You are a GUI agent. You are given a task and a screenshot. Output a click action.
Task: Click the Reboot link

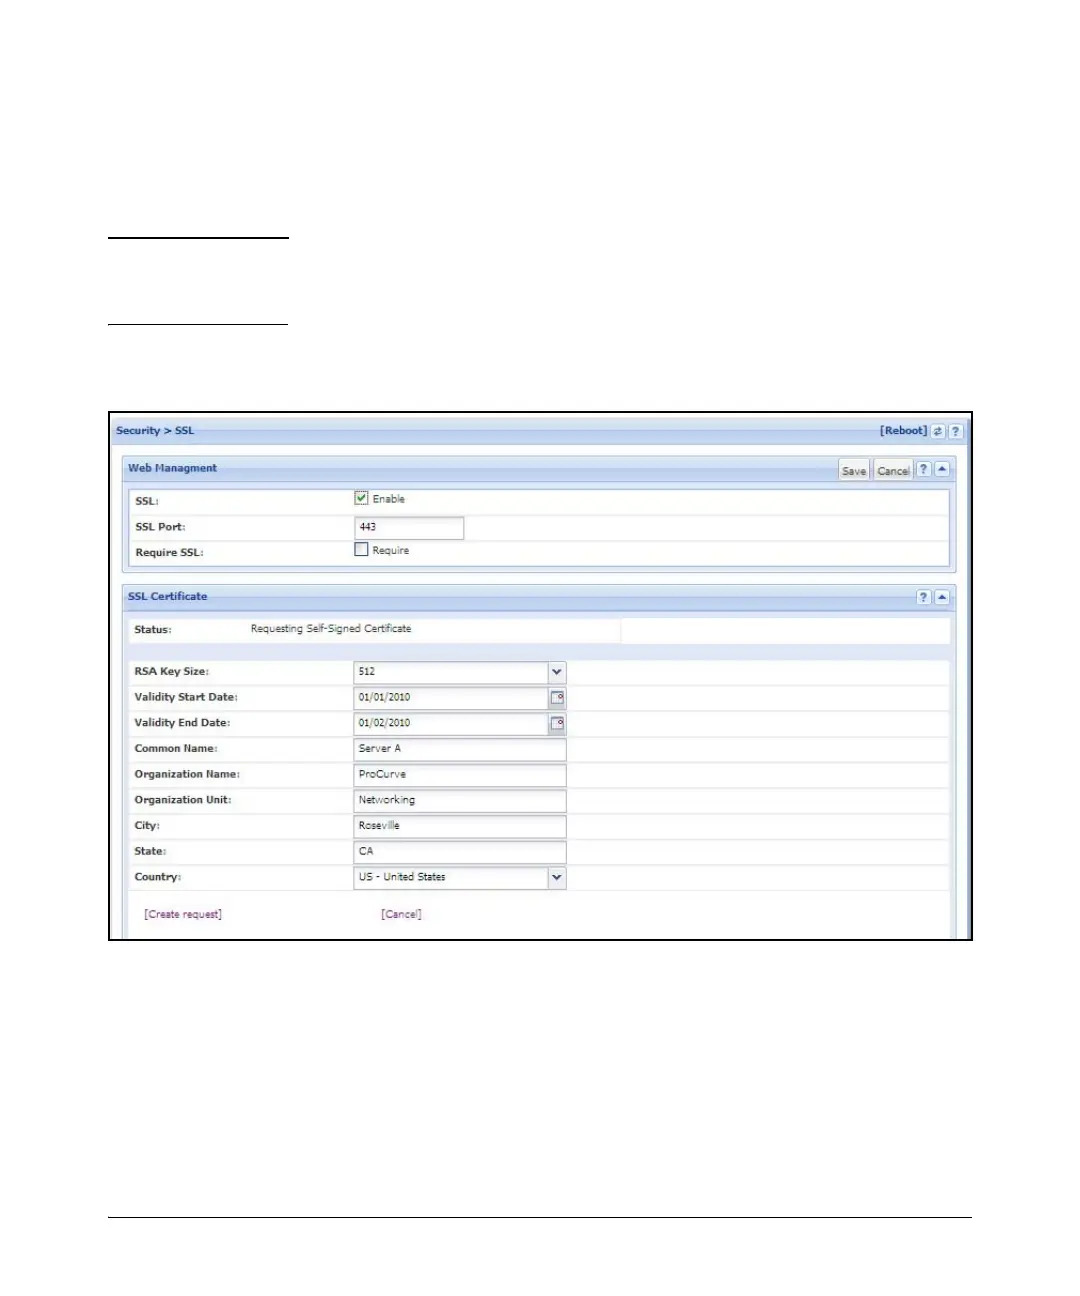[x=904, y=431]
